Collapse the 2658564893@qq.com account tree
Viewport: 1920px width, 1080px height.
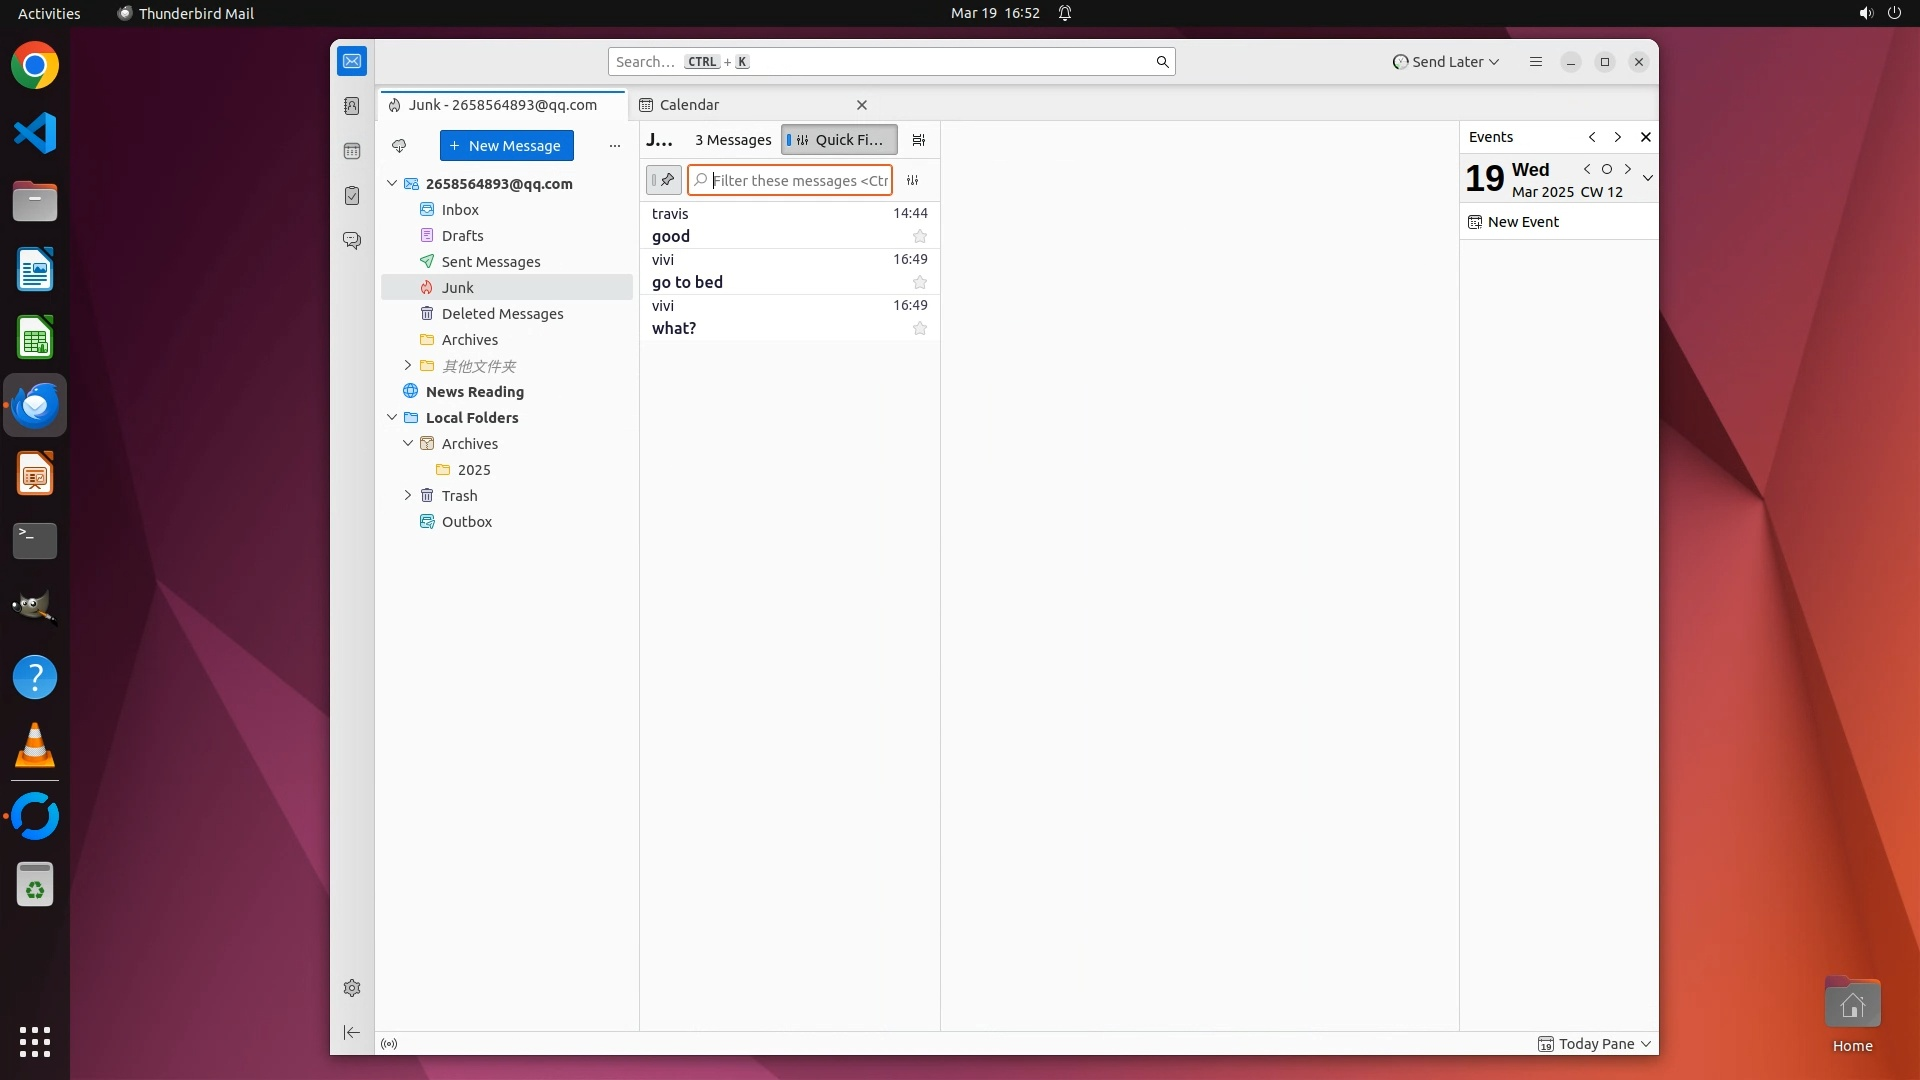point(392,184)
